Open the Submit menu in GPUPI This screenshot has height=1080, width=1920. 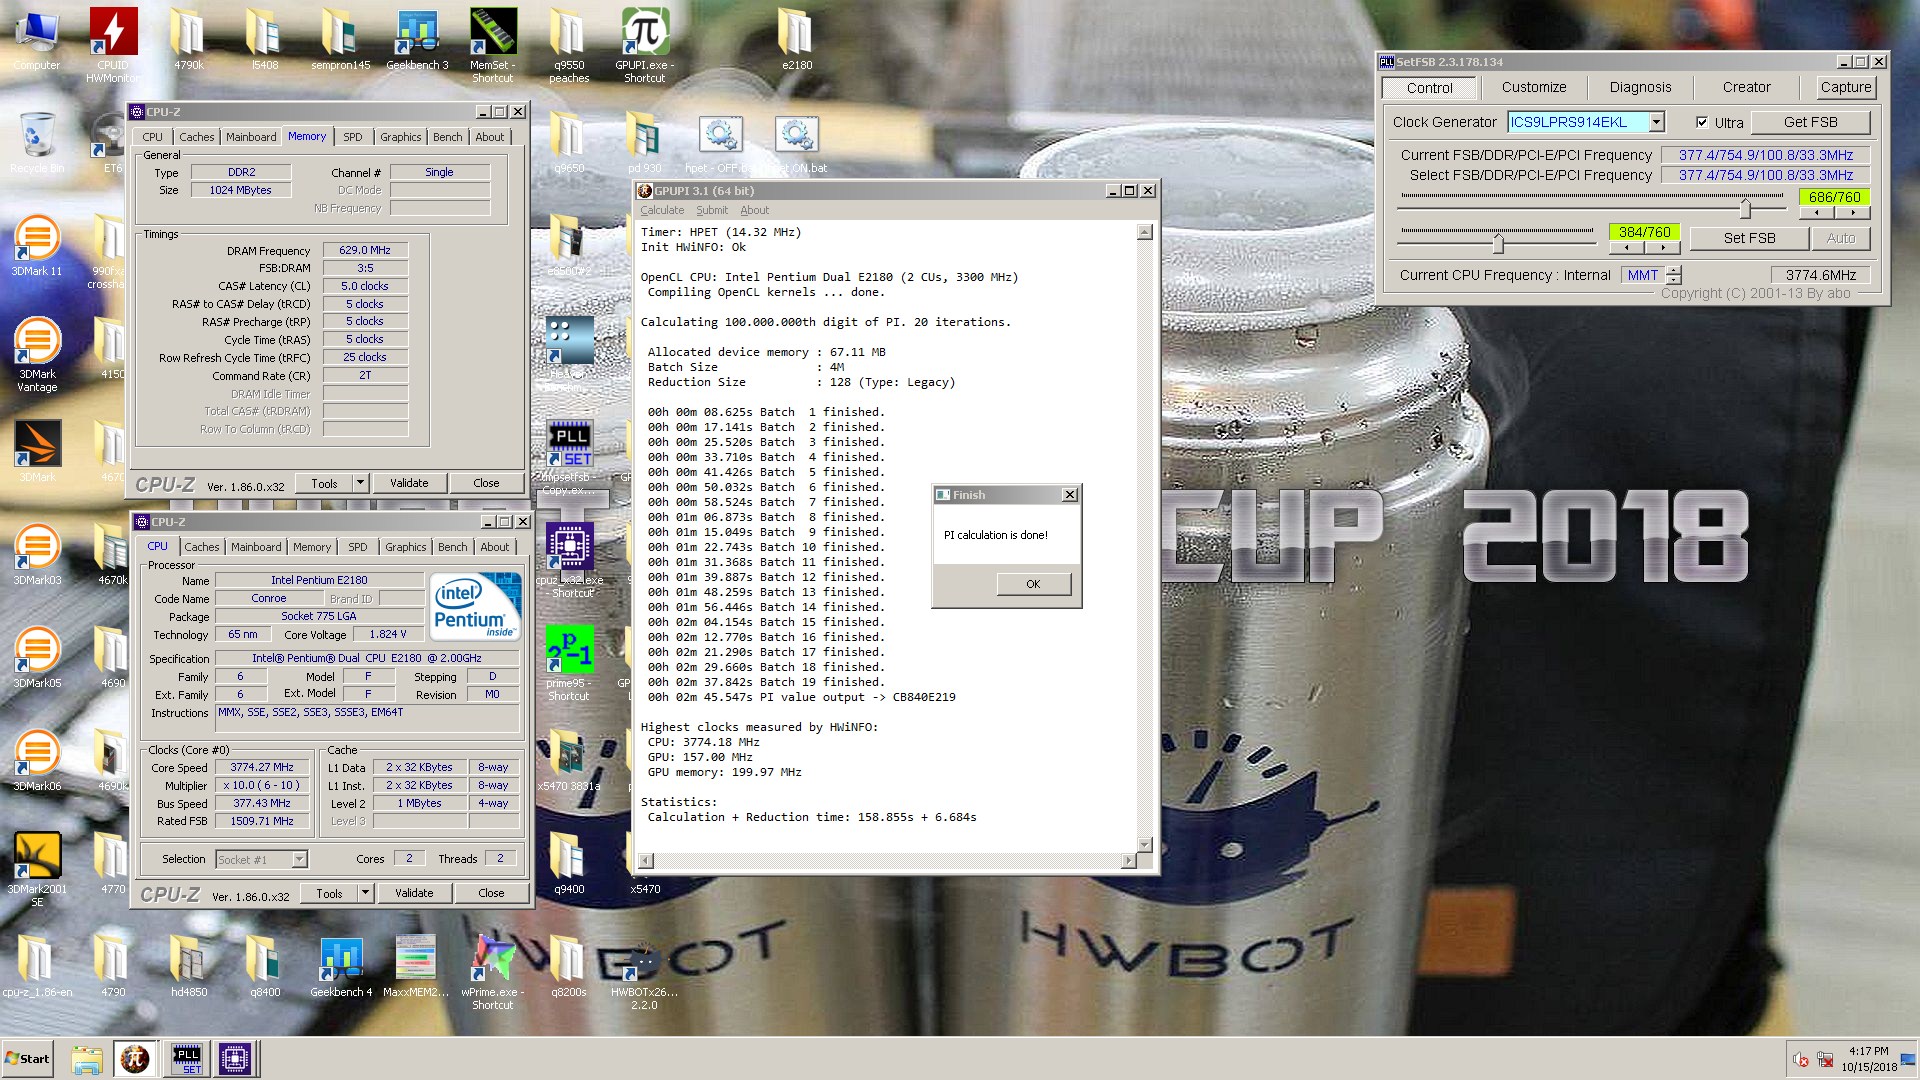[712, 210]
